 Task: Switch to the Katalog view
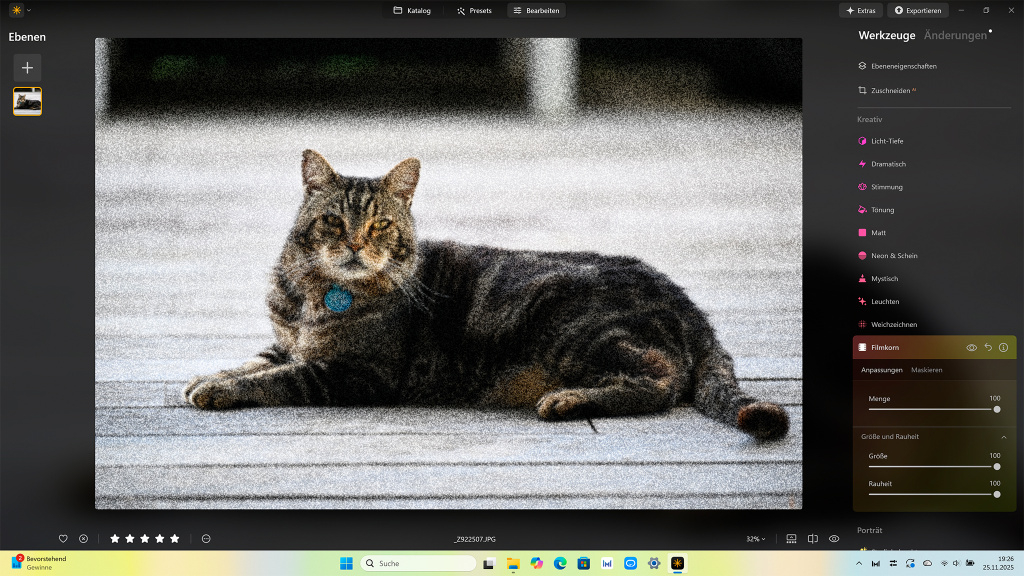(x=411, y=10)
